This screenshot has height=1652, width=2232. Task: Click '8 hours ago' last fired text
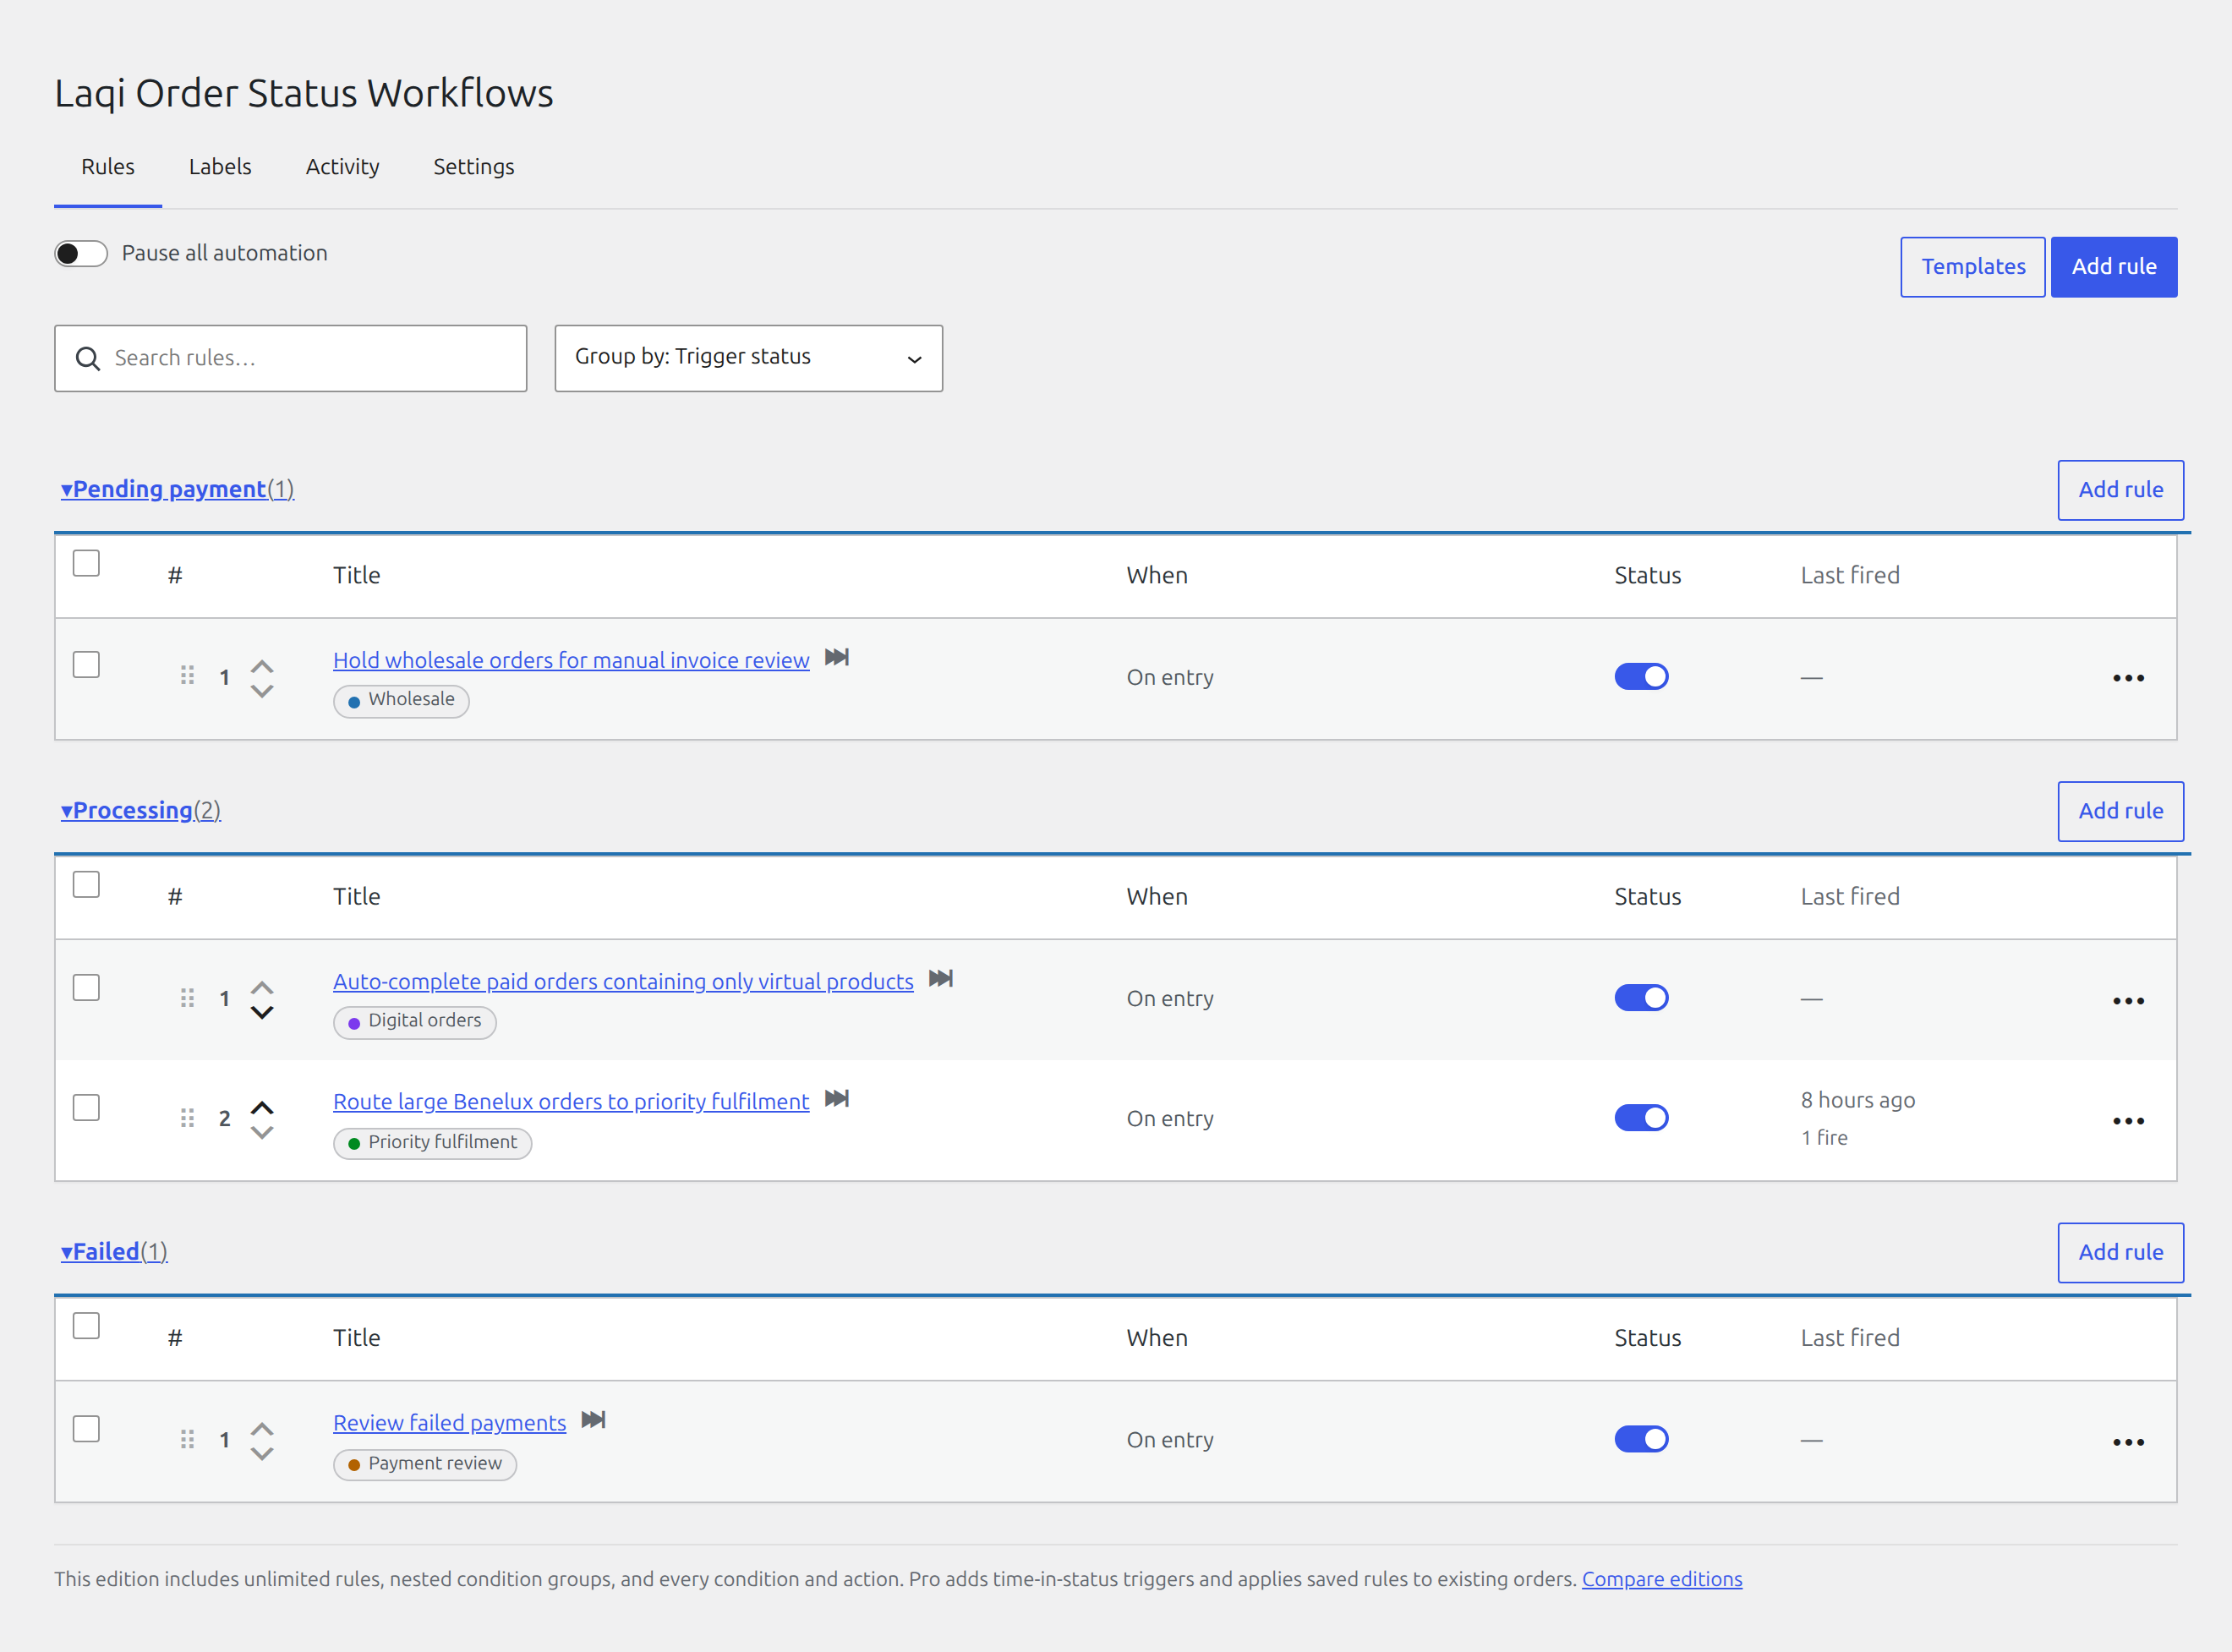[x=1857, y=1100]
